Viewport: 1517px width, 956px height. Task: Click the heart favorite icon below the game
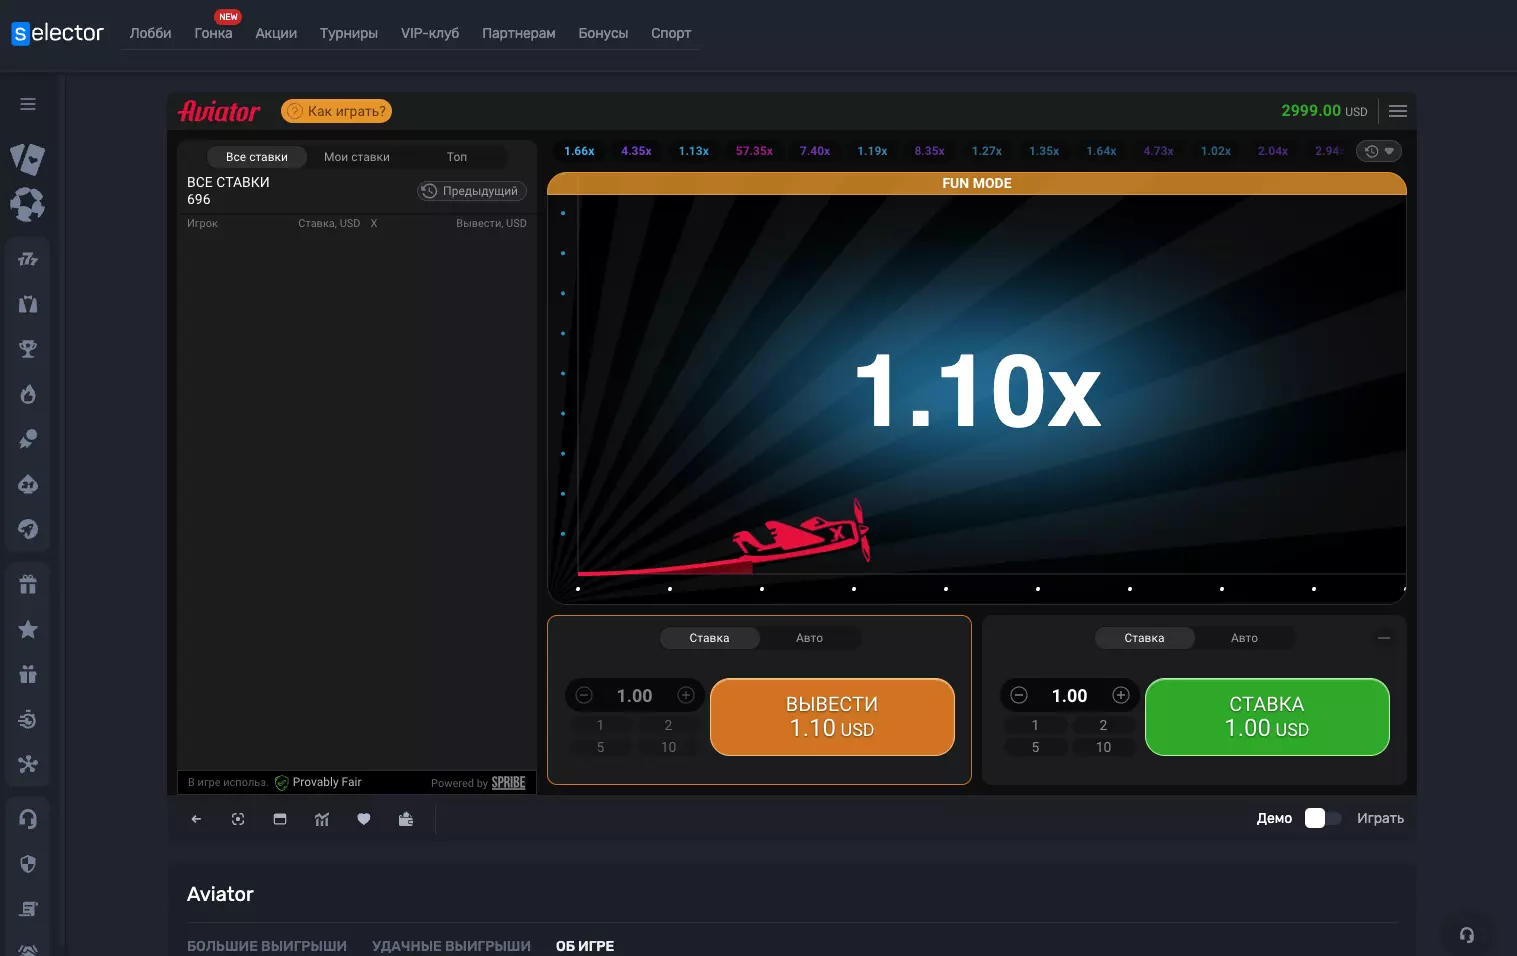364,819
